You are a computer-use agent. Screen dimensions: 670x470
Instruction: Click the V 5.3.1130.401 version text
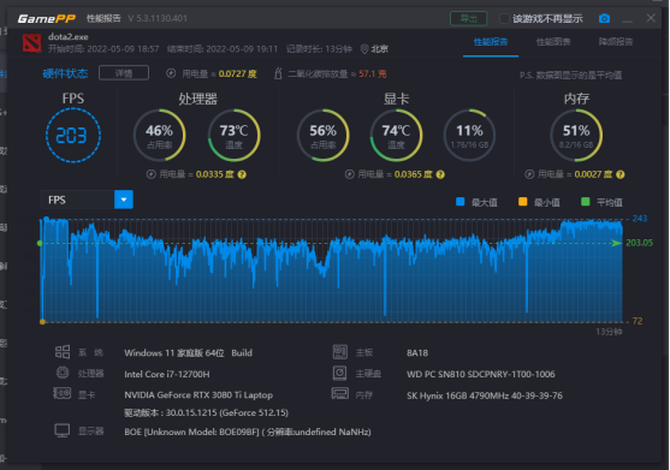click(157, 18)
